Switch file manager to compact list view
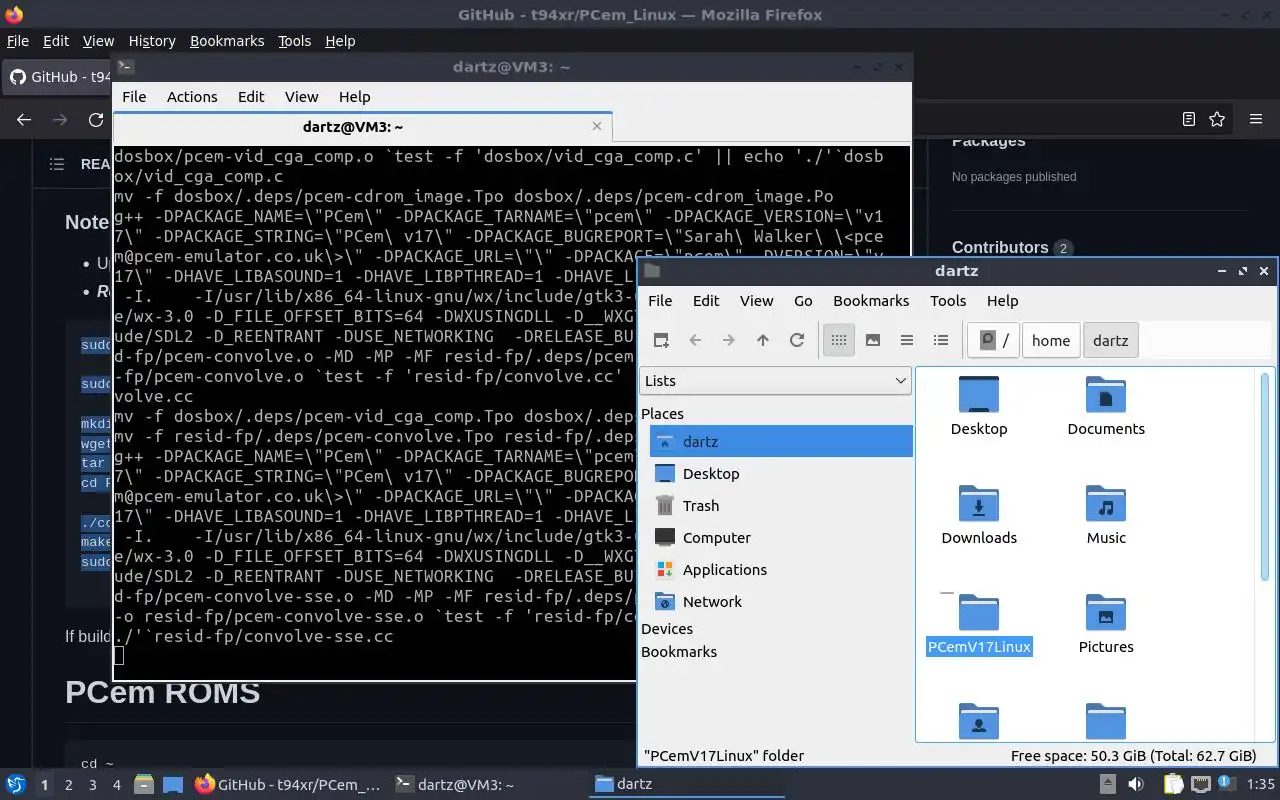This screenshot has height=800, width=1280. 907,340
